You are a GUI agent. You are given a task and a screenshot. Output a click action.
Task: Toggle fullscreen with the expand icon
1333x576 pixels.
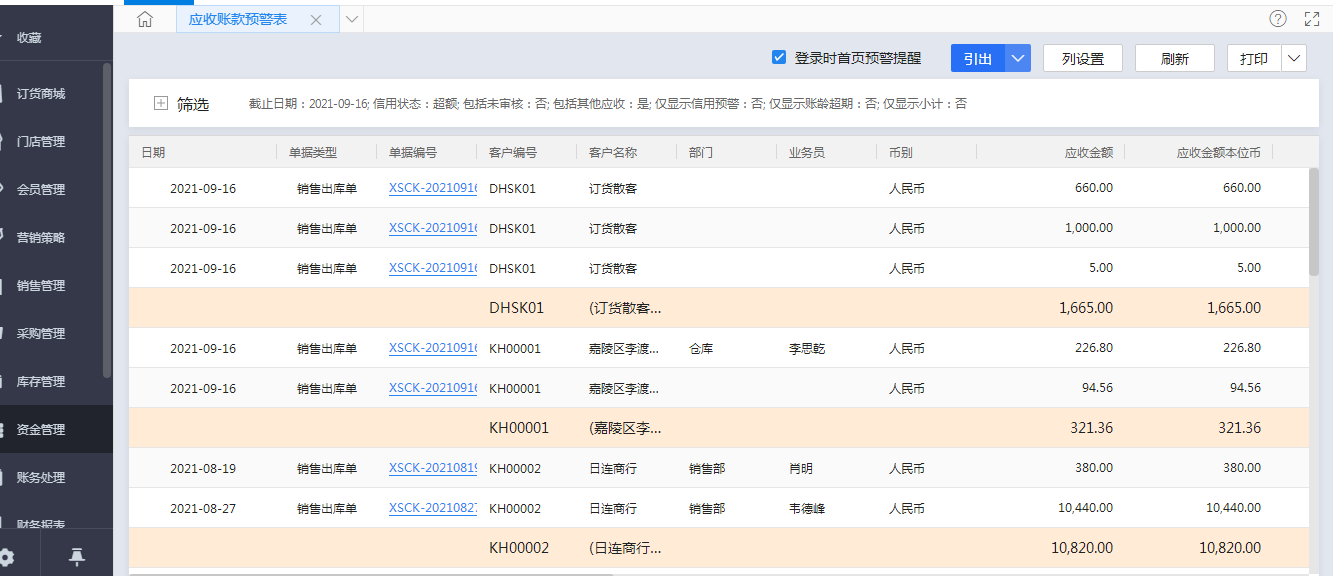(1312, 19)
